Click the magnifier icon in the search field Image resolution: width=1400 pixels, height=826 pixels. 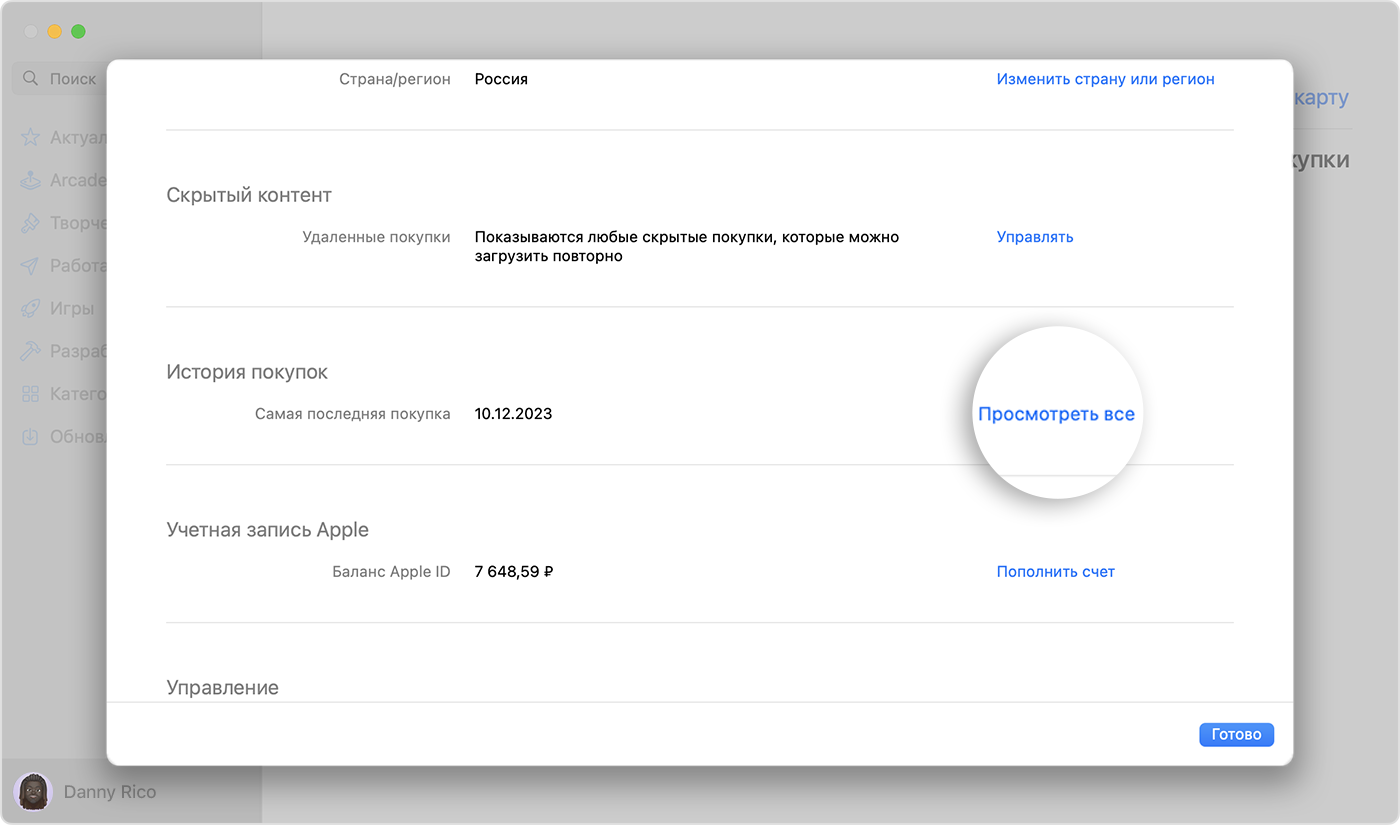tap(31, 78)
